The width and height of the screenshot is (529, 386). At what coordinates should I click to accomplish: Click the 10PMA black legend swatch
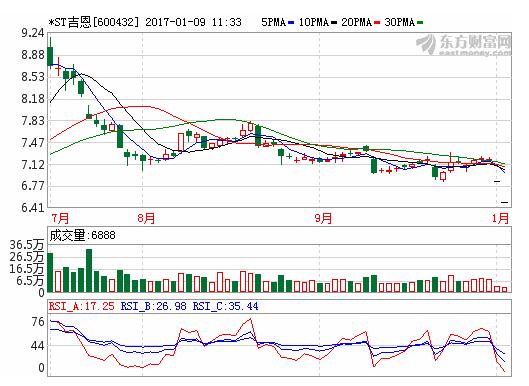[334, 23]
